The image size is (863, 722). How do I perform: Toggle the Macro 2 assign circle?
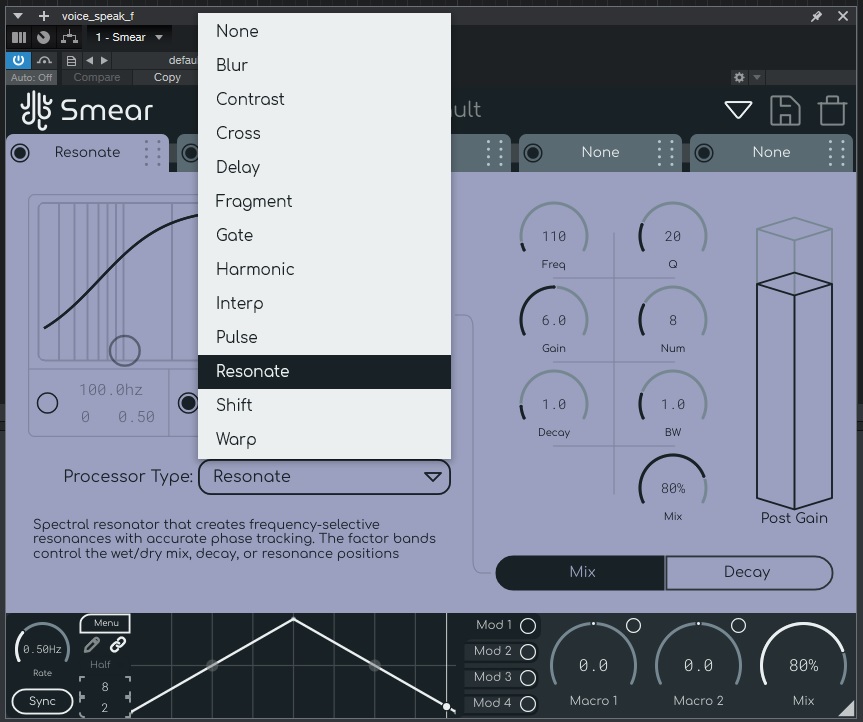coord(738,625)
